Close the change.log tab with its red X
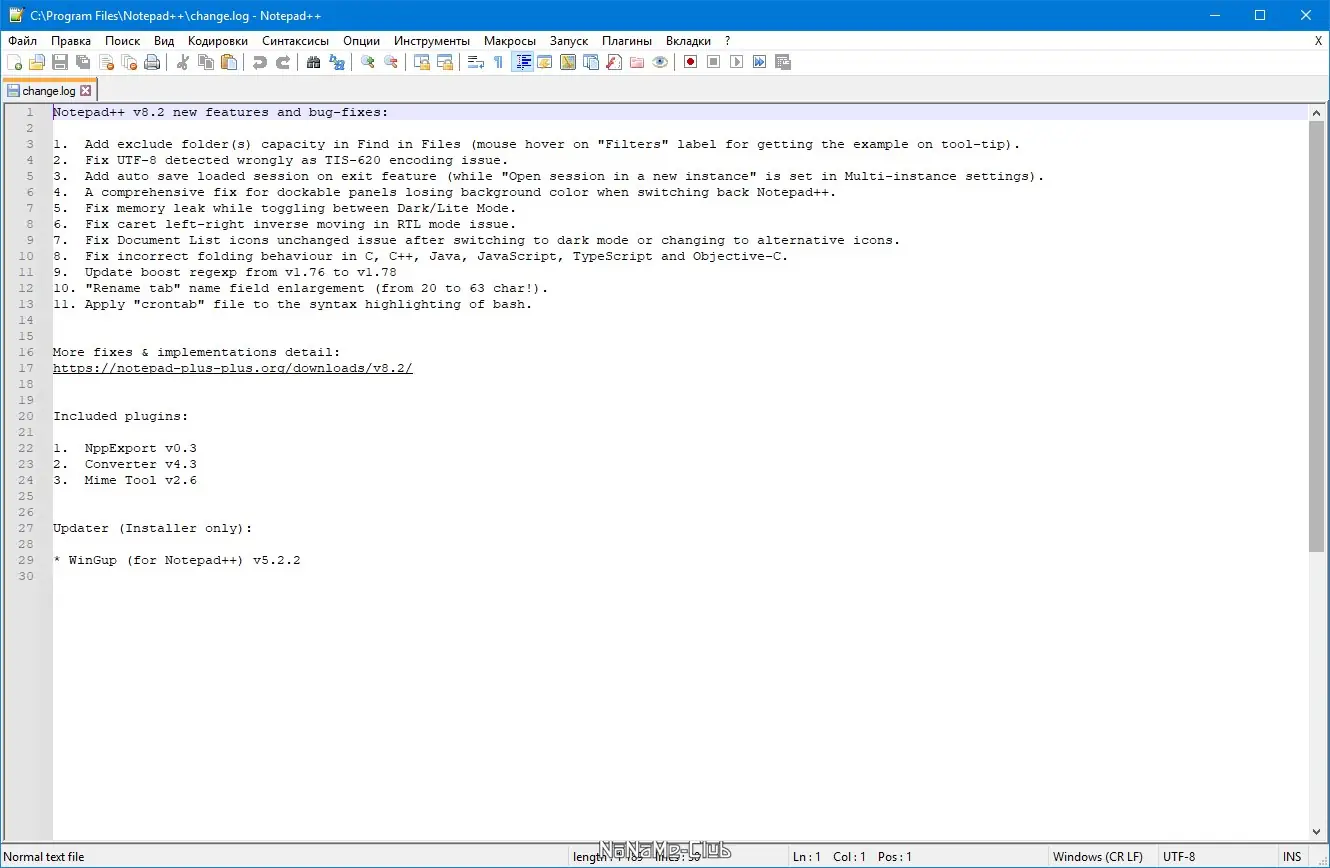Screen dimensions: 1330x868 point(86,91)
